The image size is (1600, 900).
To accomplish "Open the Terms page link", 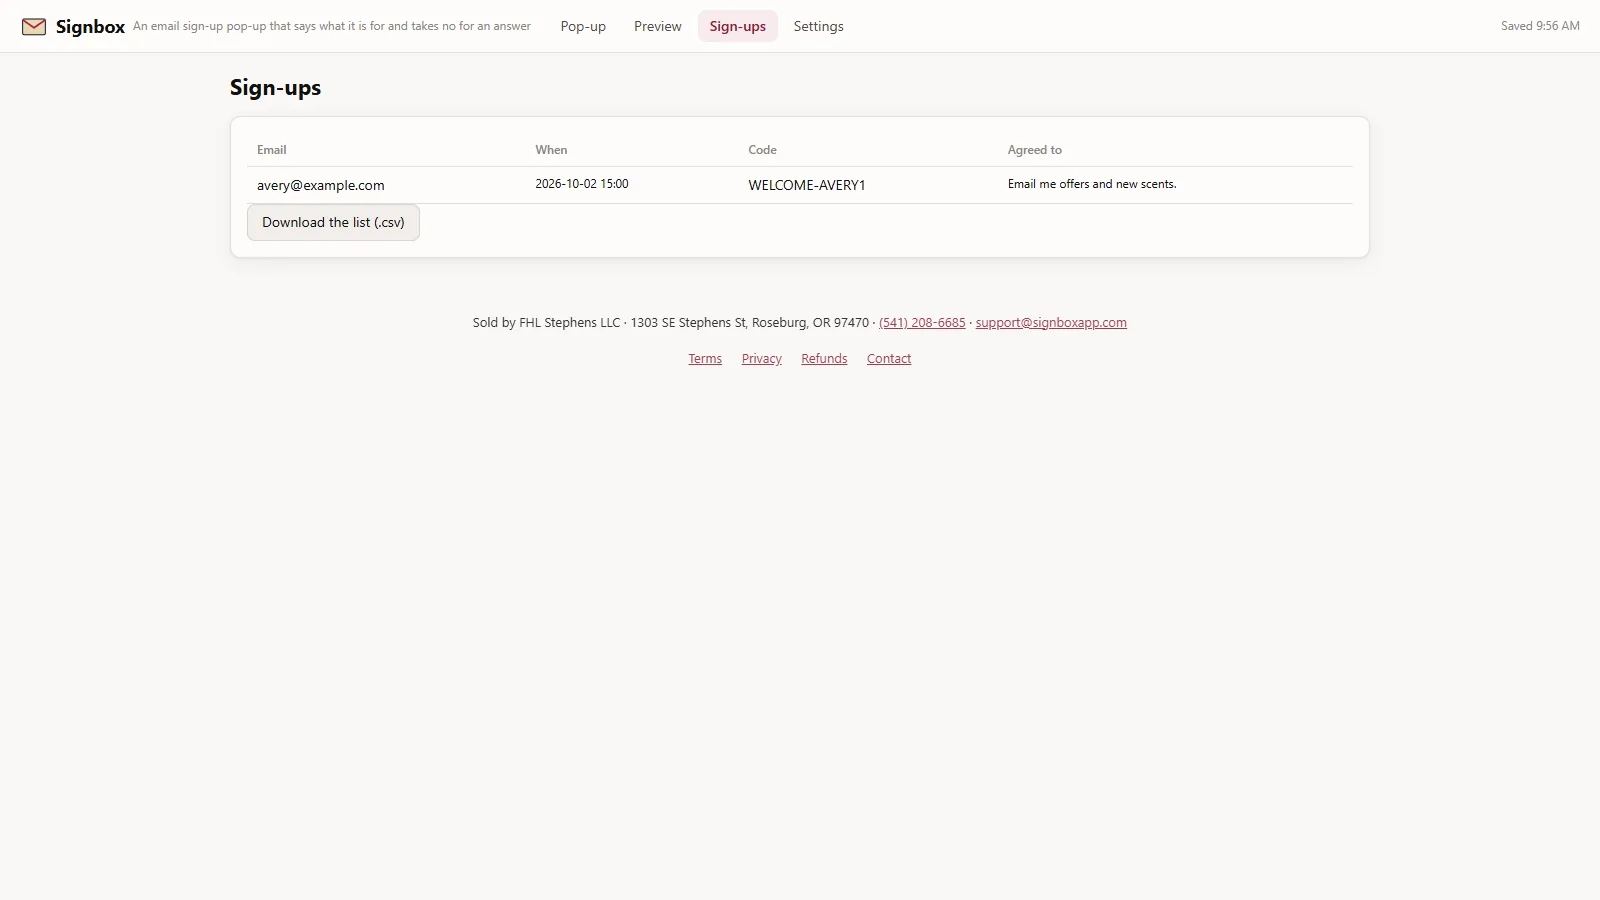I will 705,358.
